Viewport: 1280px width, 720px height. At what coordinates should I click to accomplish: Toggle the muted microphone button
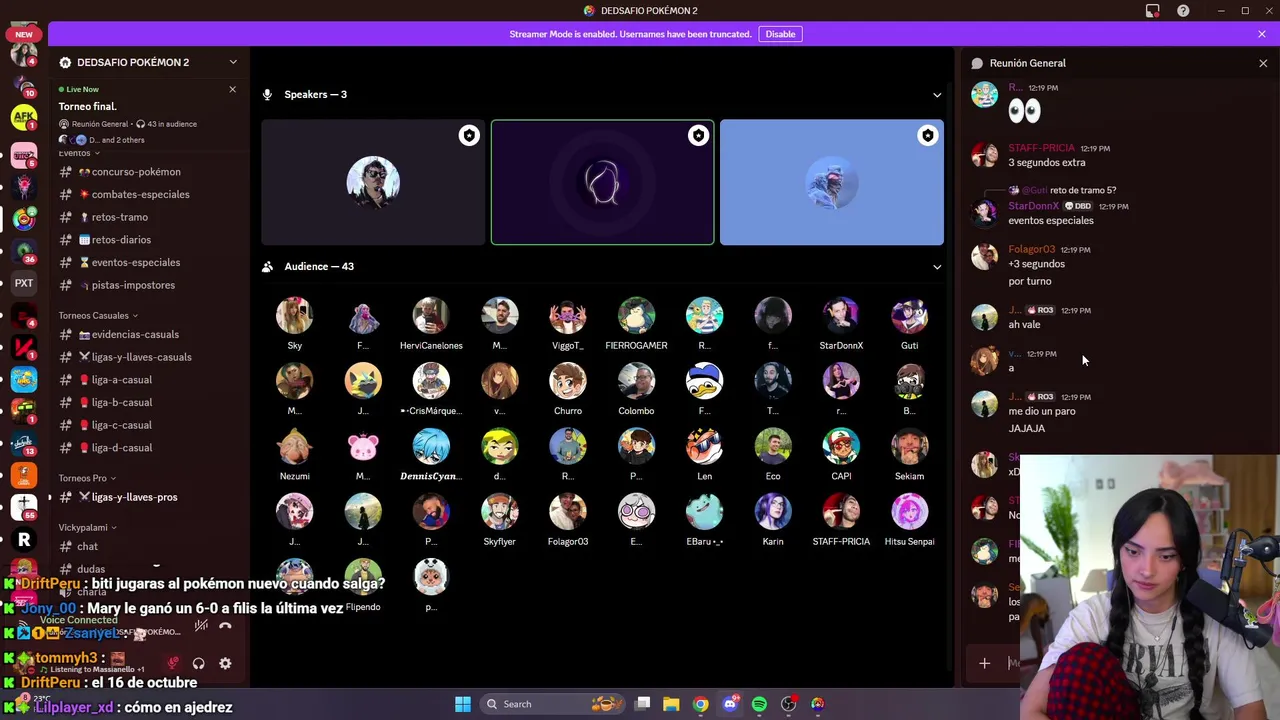(x=173, y=663)
